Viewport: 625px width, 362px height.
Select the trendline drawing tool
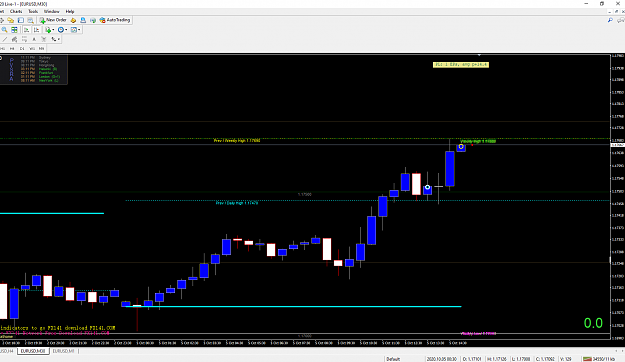5,39
